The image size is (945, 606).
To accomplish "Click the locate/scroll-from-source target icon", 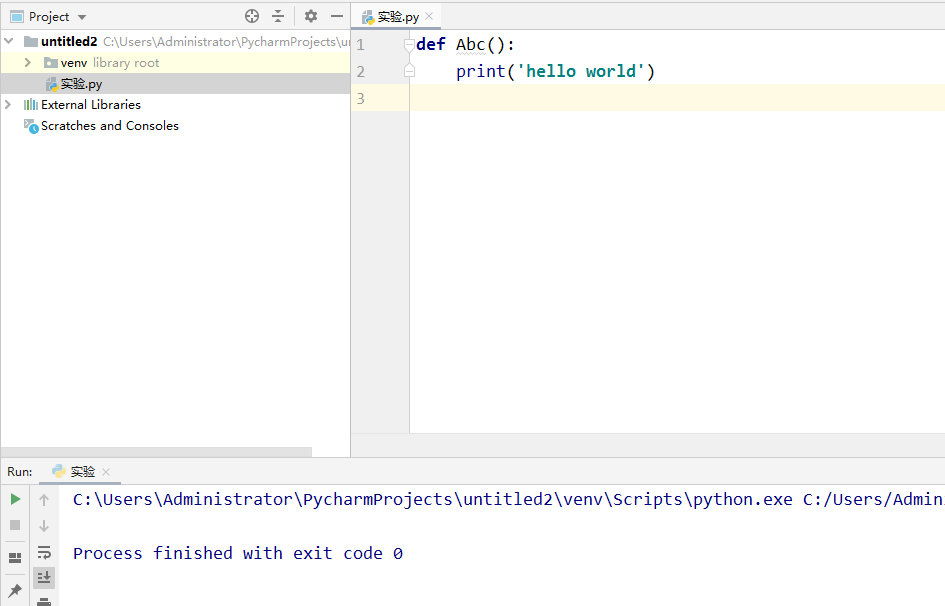I will 252,16.
